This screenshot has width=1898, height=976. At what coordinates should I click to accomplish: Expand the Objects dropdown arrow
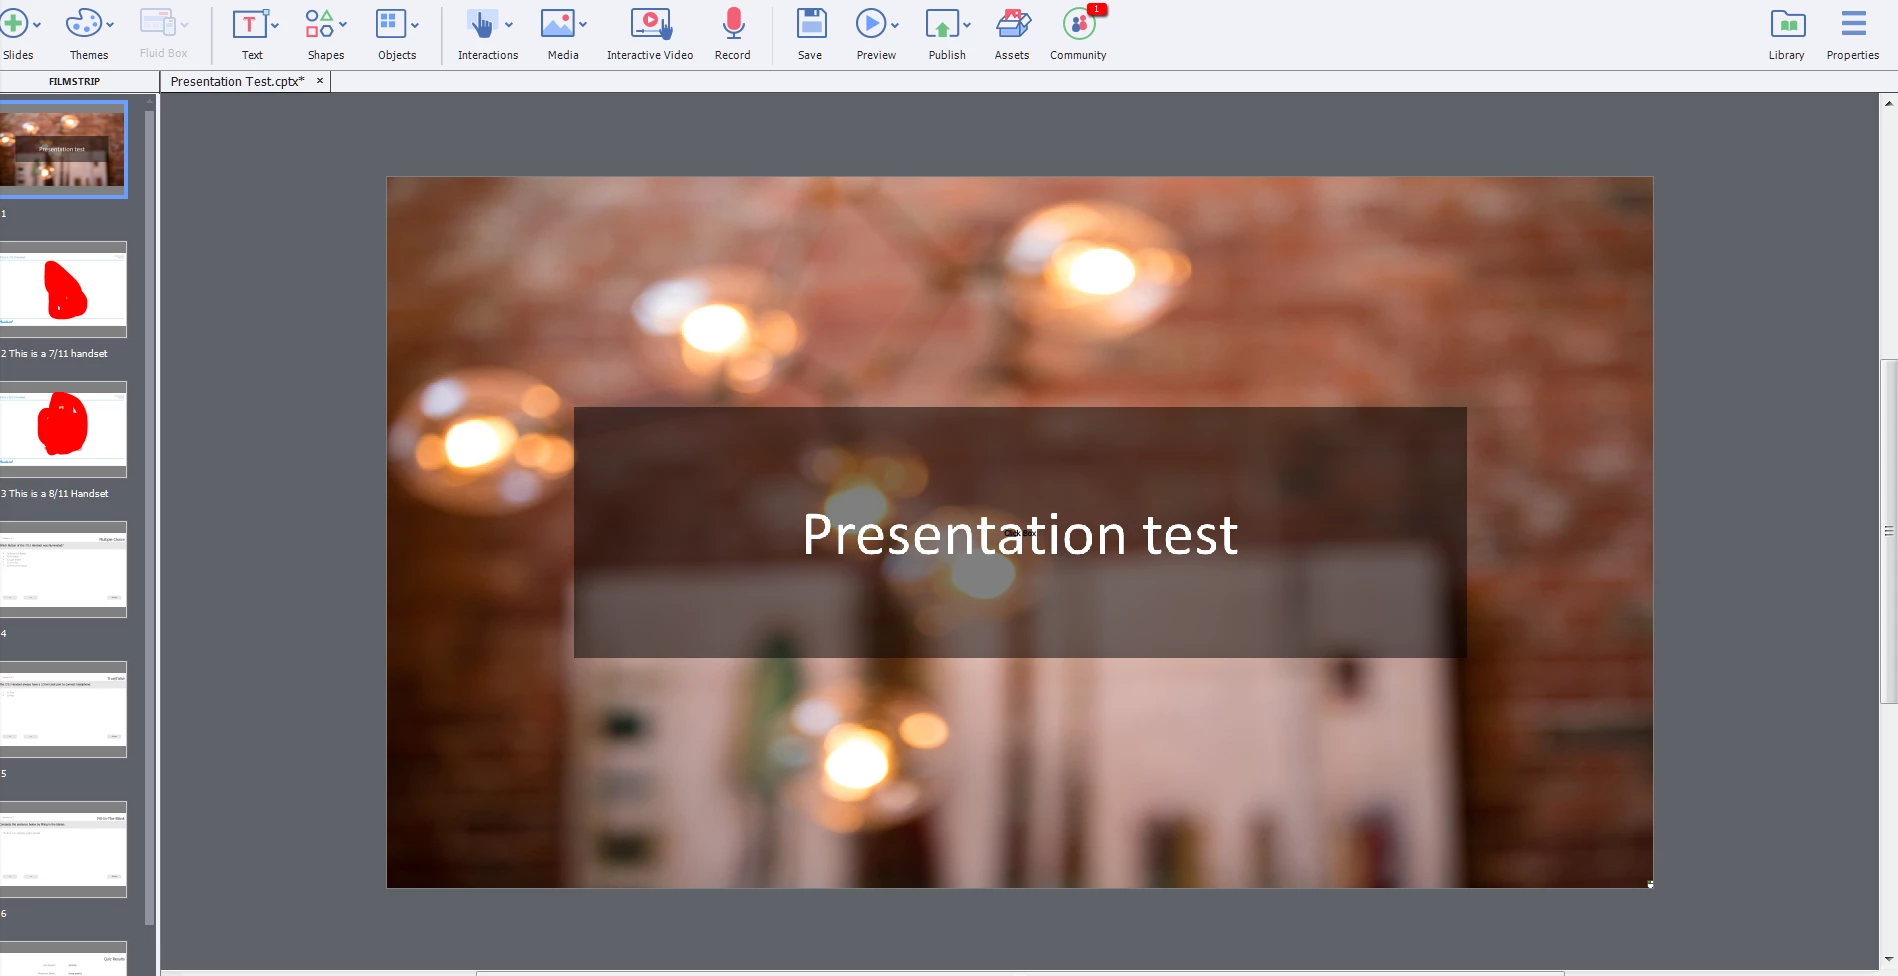pos(415,24)
